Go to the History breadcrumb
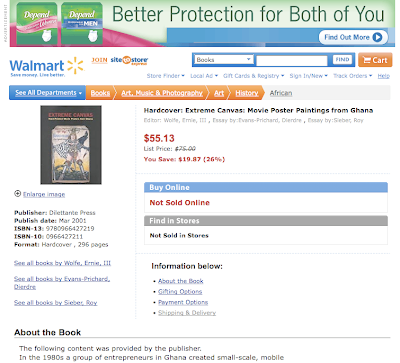 coord(247,93)
